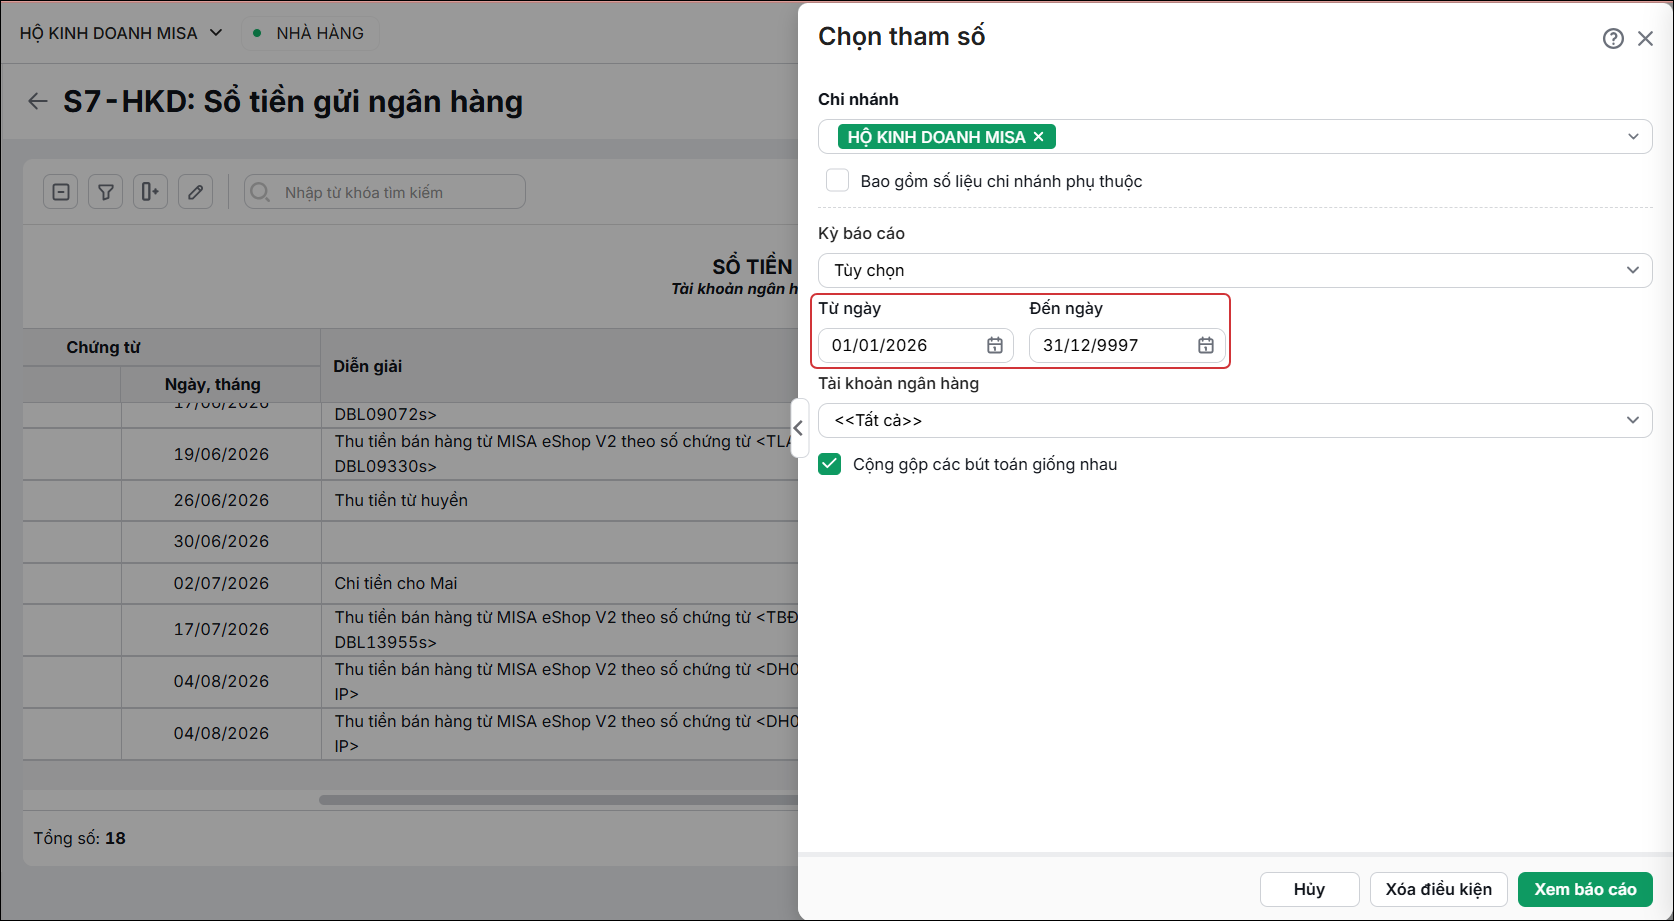Select the 02/07/2026 date cell
The width and height of the screenshot is (1674, 921).
pos(221,583)
